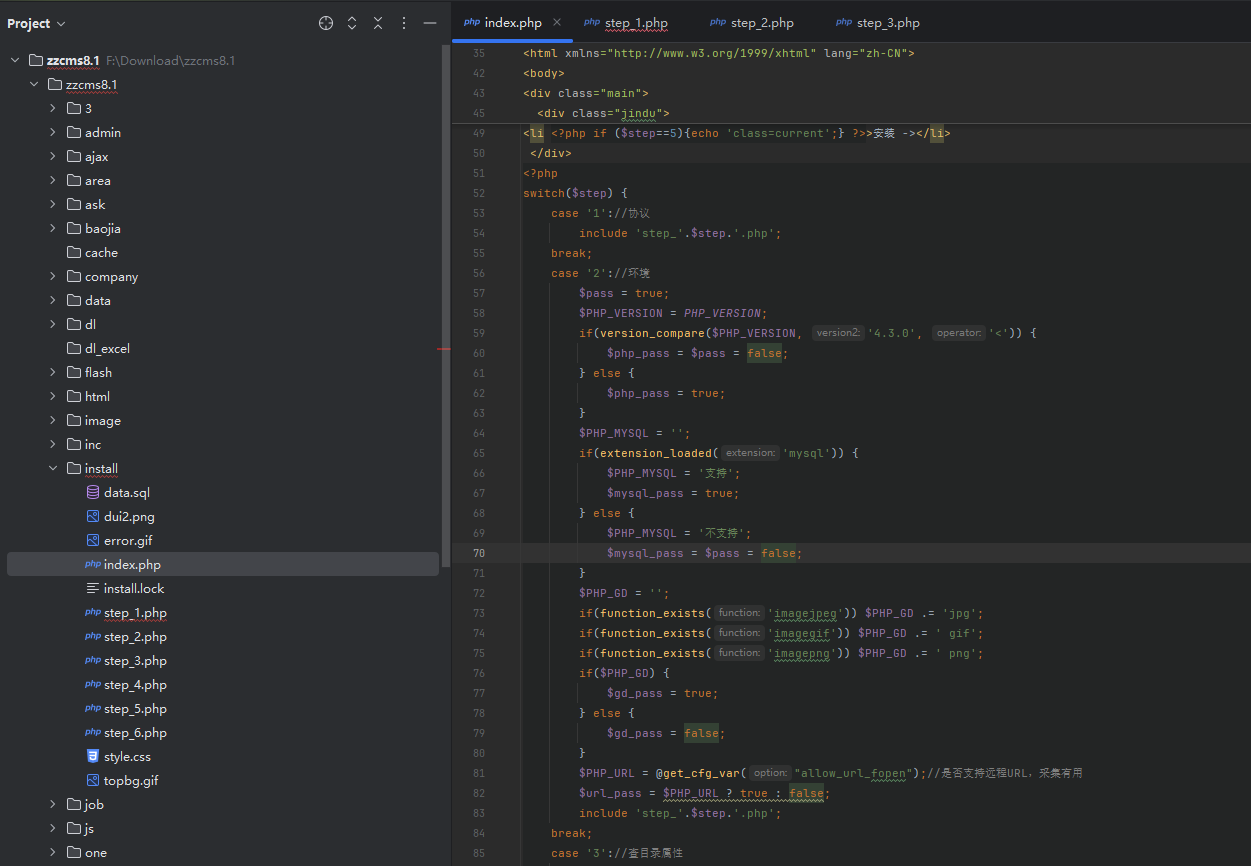Close the index.php editor tab
Image resolution: width=1251 pixels, height=866 pixels.
557,22
